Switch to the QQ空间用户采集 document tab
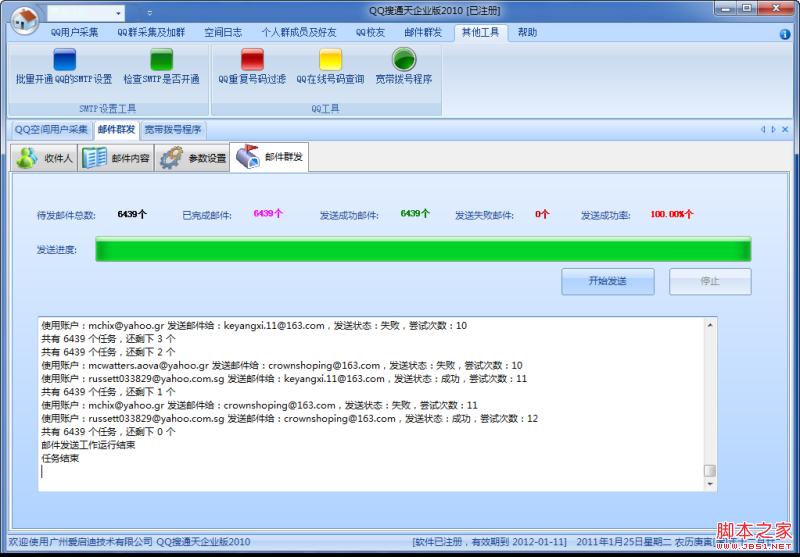Image resolution: width=800 pixels, height=557 pixels. pos(51,129)
